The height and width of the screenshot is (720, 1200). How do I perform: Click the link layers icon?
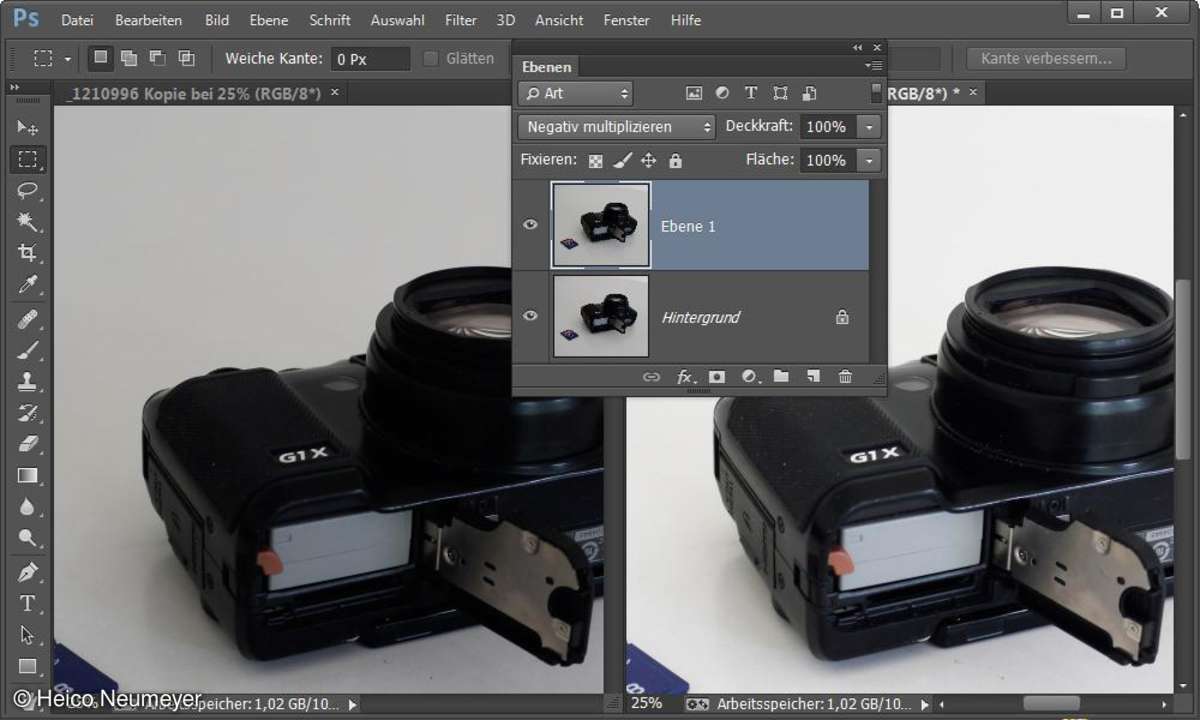tap(651, 377)
